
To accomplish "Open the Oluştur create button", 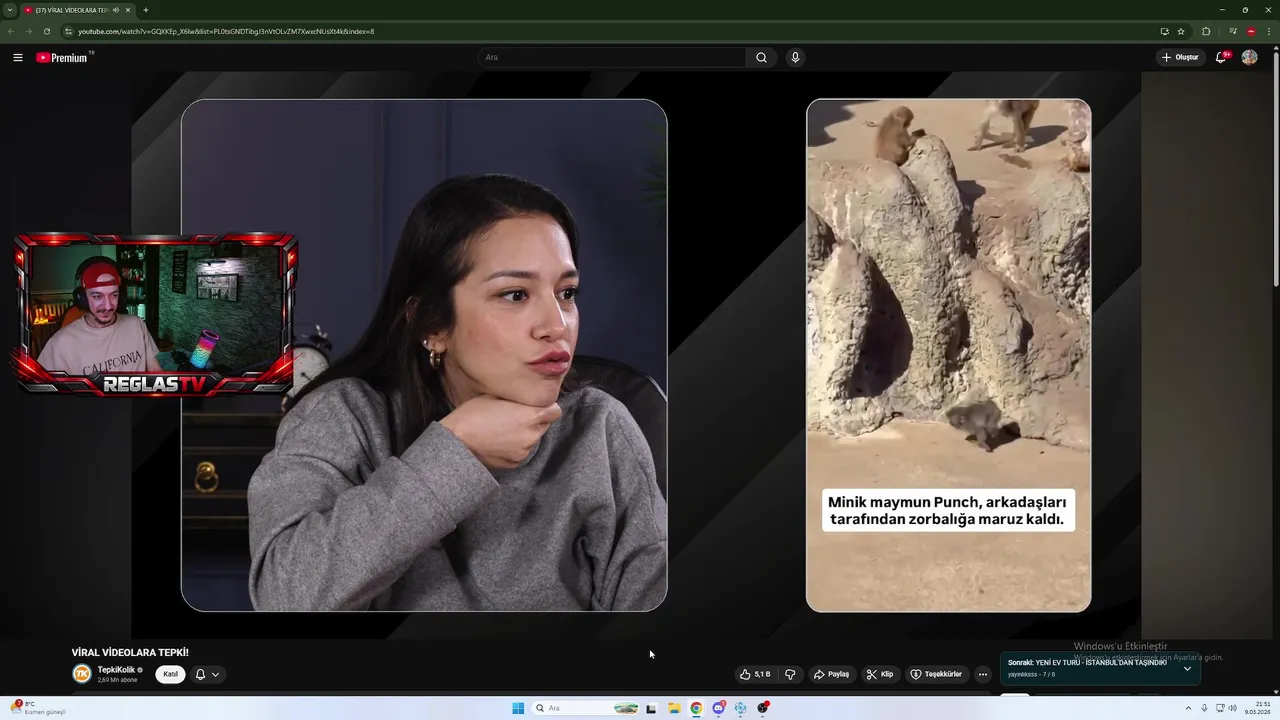I will click(x=1180, y=57).
